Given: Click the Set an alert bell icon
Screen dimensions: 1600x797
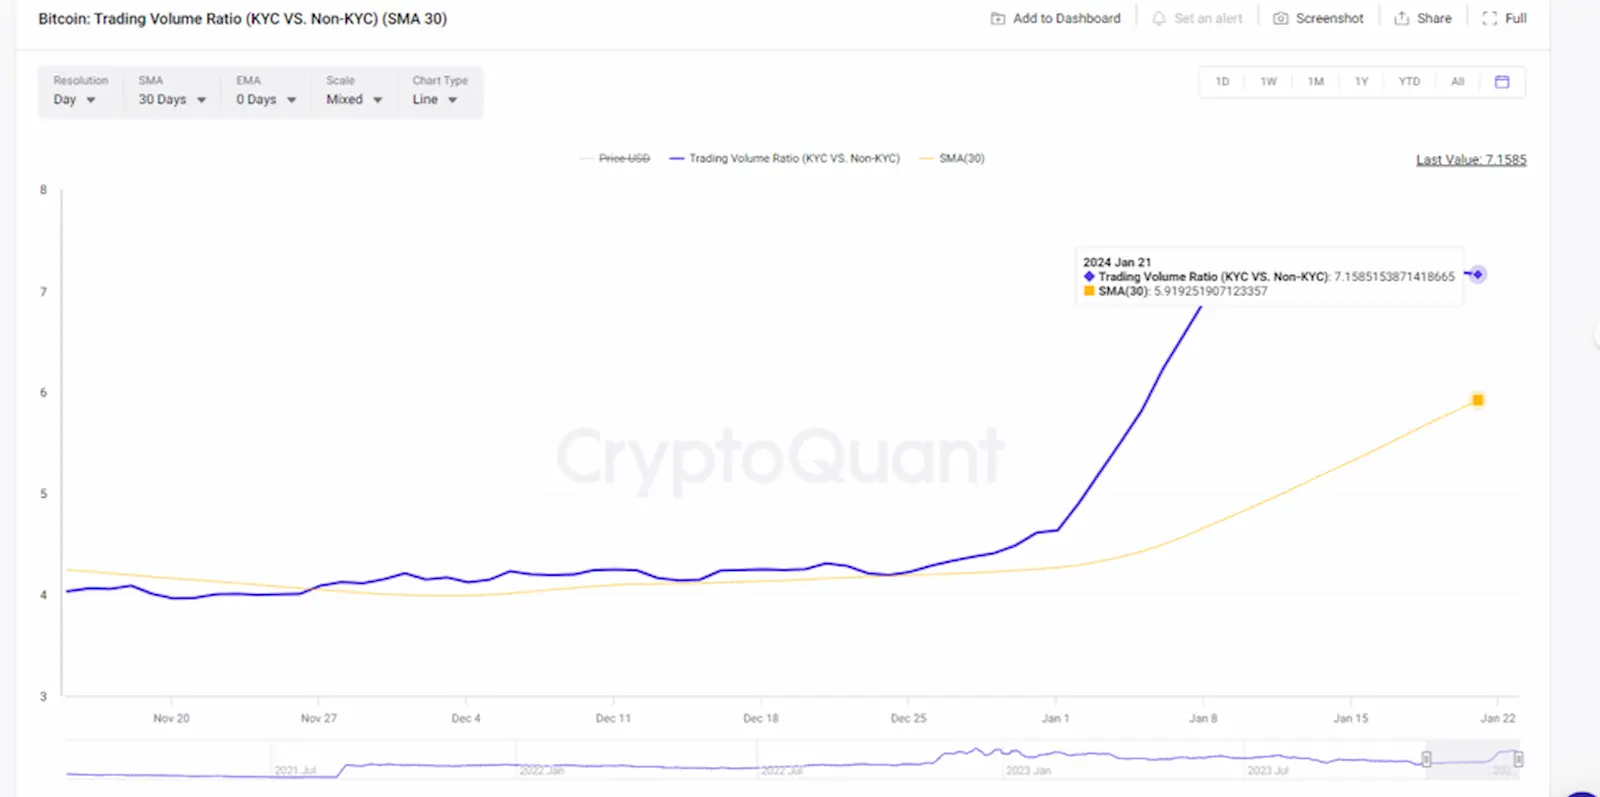Looking at the screenshot, I should 1158,19.
